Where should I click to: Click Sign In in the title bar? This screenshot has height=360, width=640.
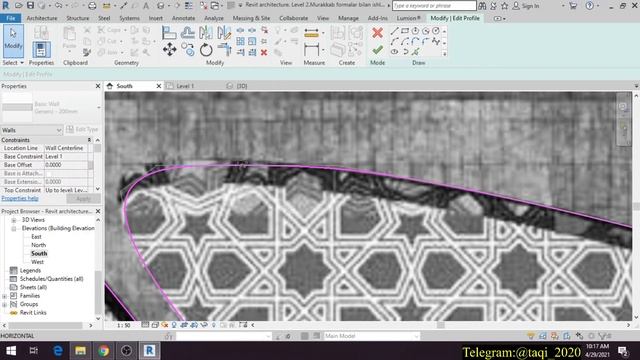tap(530, 6)
